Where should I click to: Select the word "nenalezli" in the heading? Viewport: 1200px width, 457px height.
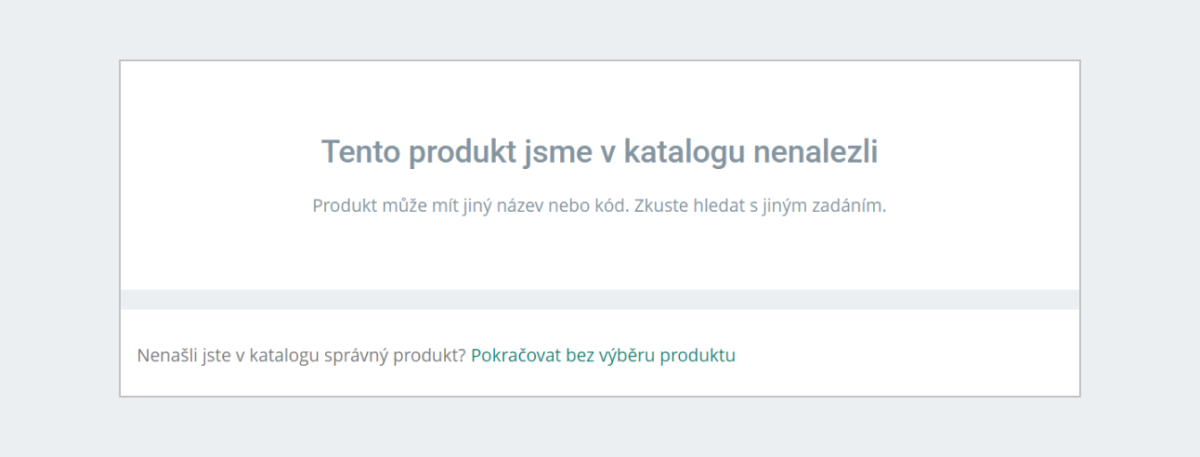814,153
